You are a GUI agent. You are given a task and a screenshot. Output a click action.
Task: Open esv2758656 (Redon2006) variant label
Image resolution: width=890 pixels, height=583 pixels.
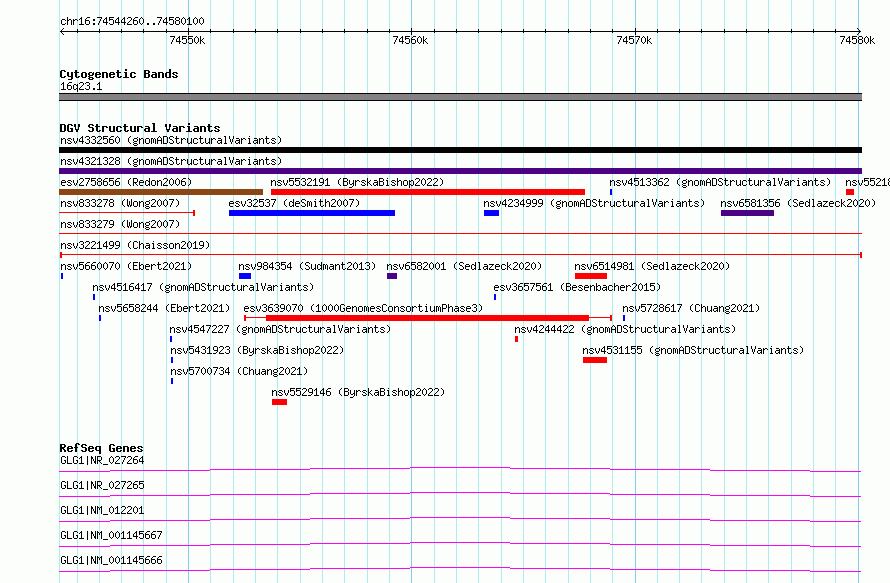(x=126, y=182)
